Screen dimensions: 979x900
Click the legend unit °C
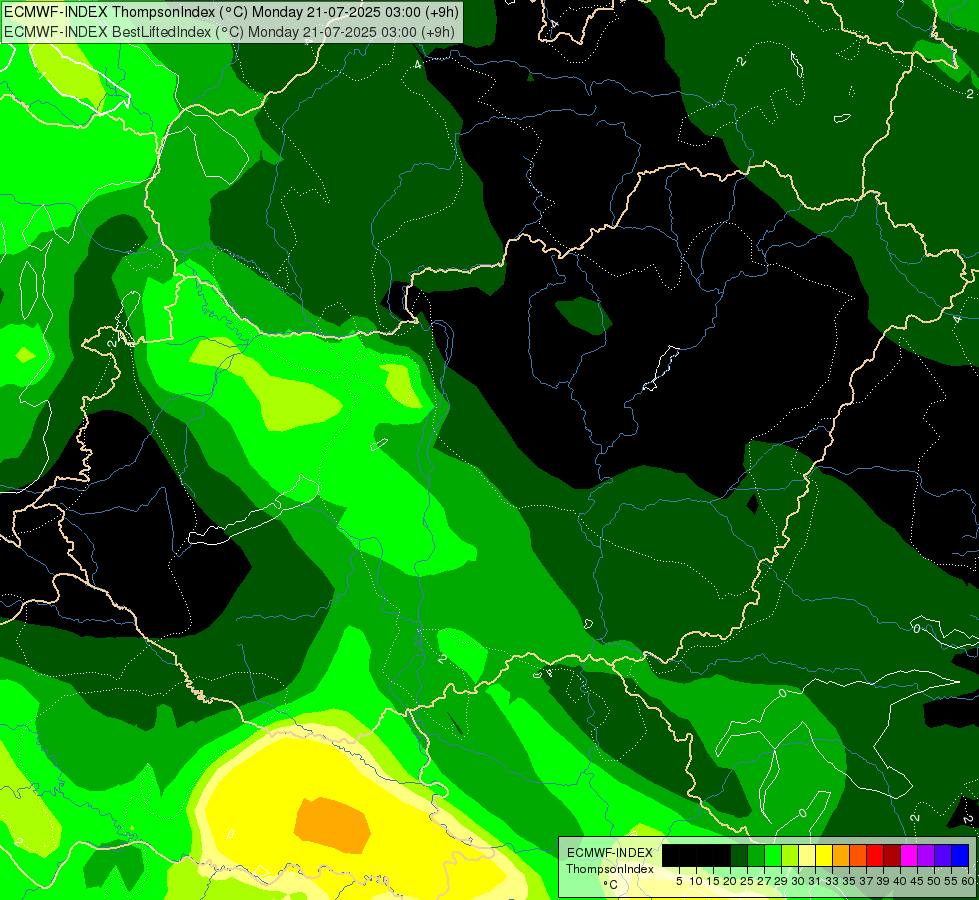click(x=611, y=884)
